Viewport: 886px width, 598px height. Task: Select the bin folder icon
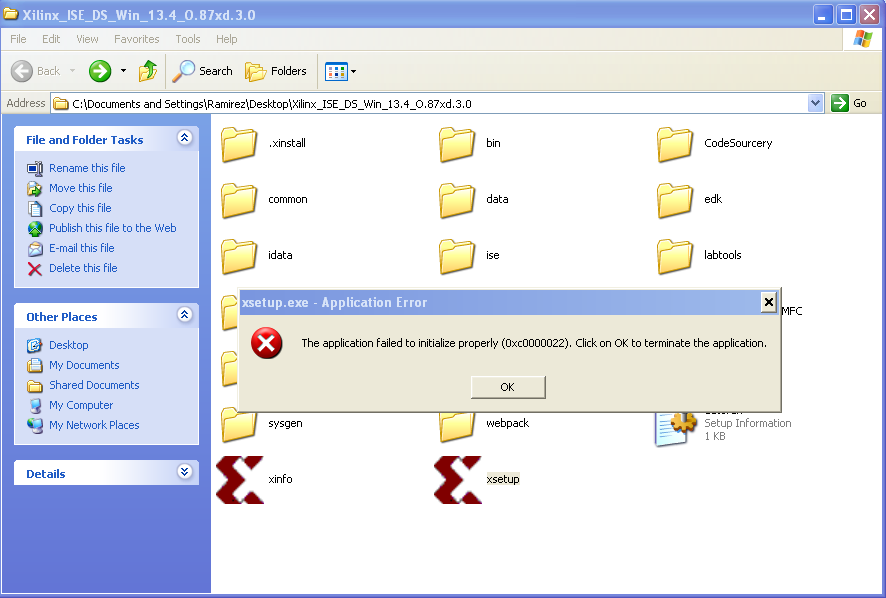[457, 144]
